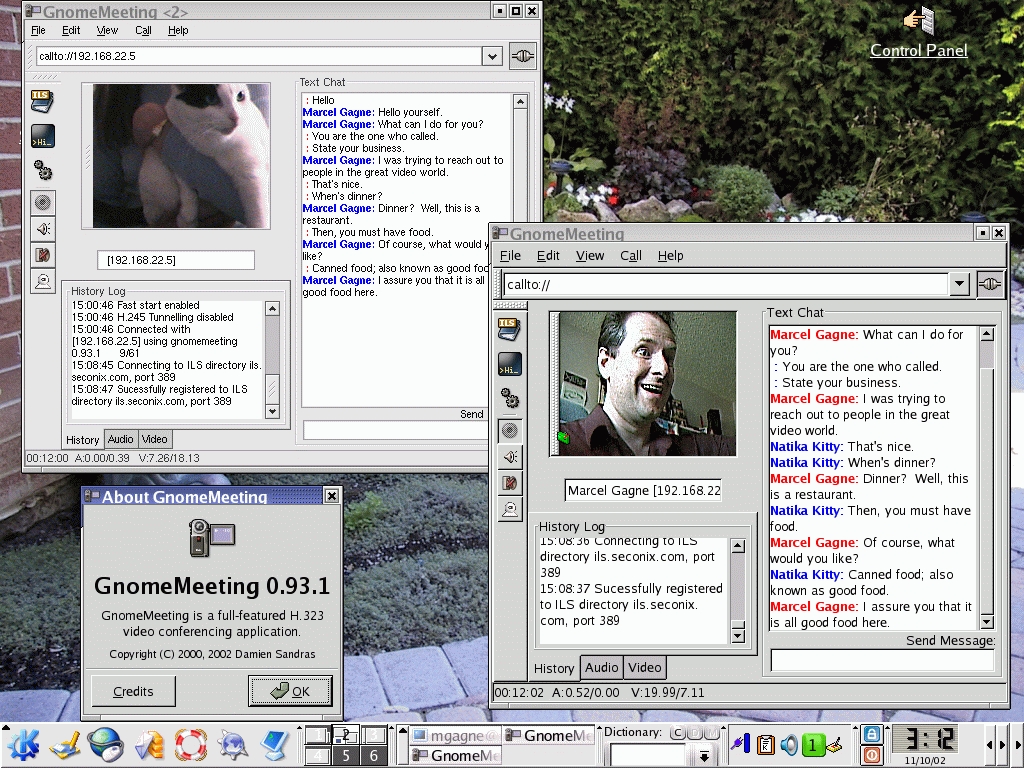Image resolution: width=1024 pixels, height=768 pixels.
Task: Expand the callto://192.168.22.5 address history dropdown
Action: click(491, 56)
